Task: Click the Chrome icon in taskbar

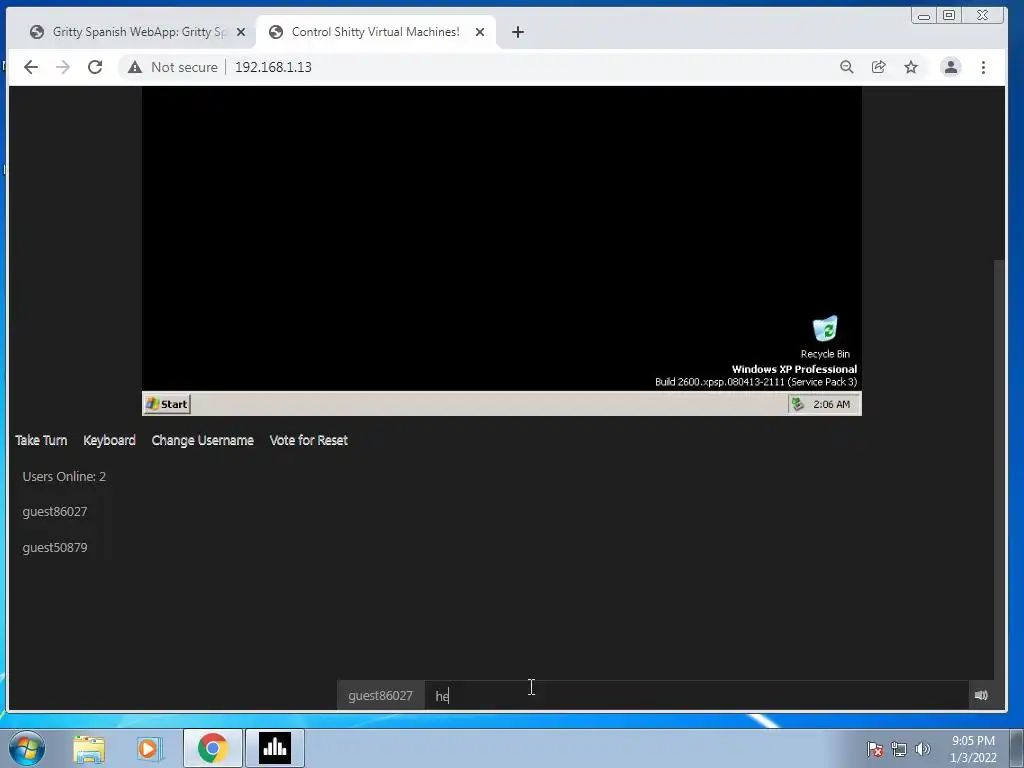Action: [213, 748]
